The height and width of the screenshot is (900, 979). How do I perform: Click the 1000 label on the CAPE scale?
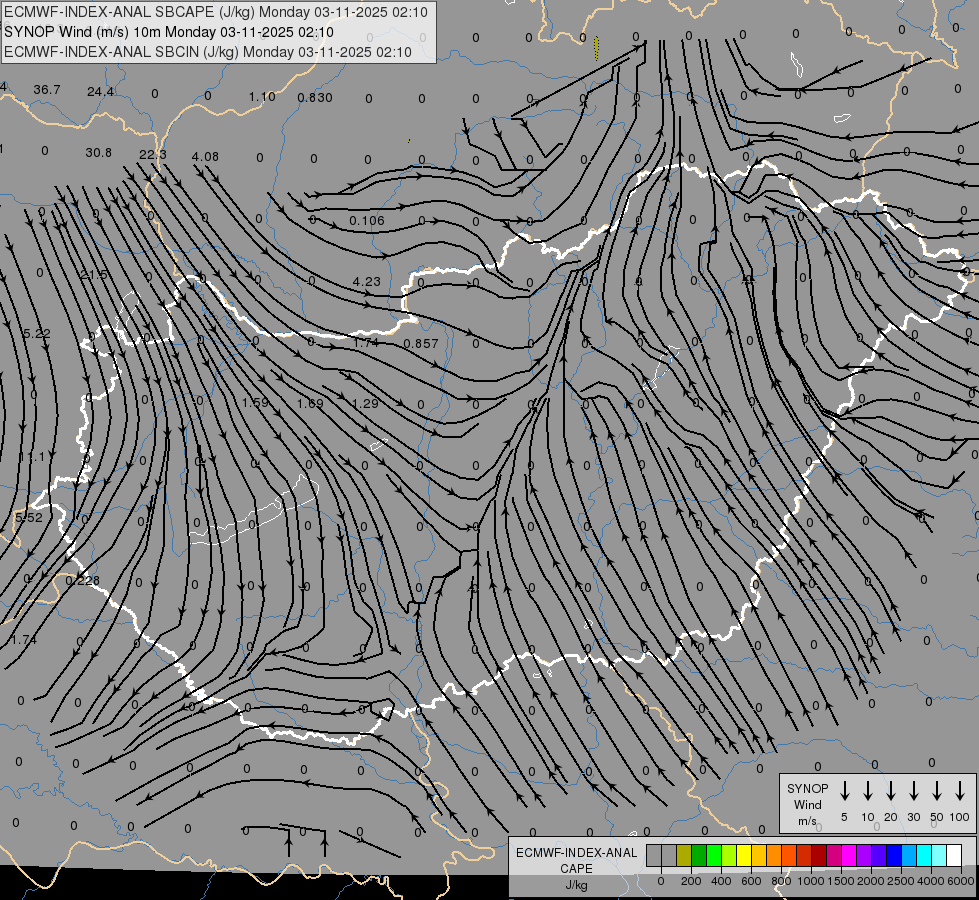tap(811, 881)
